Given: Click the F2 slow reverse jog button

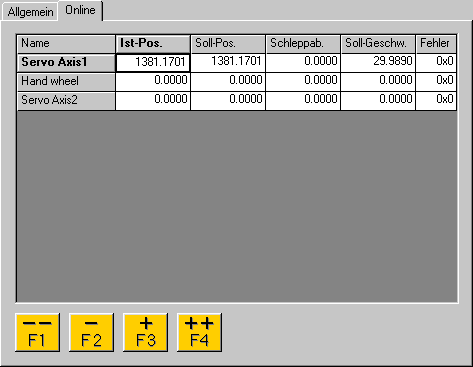Looking at the screenshot, I should point(91,332).
